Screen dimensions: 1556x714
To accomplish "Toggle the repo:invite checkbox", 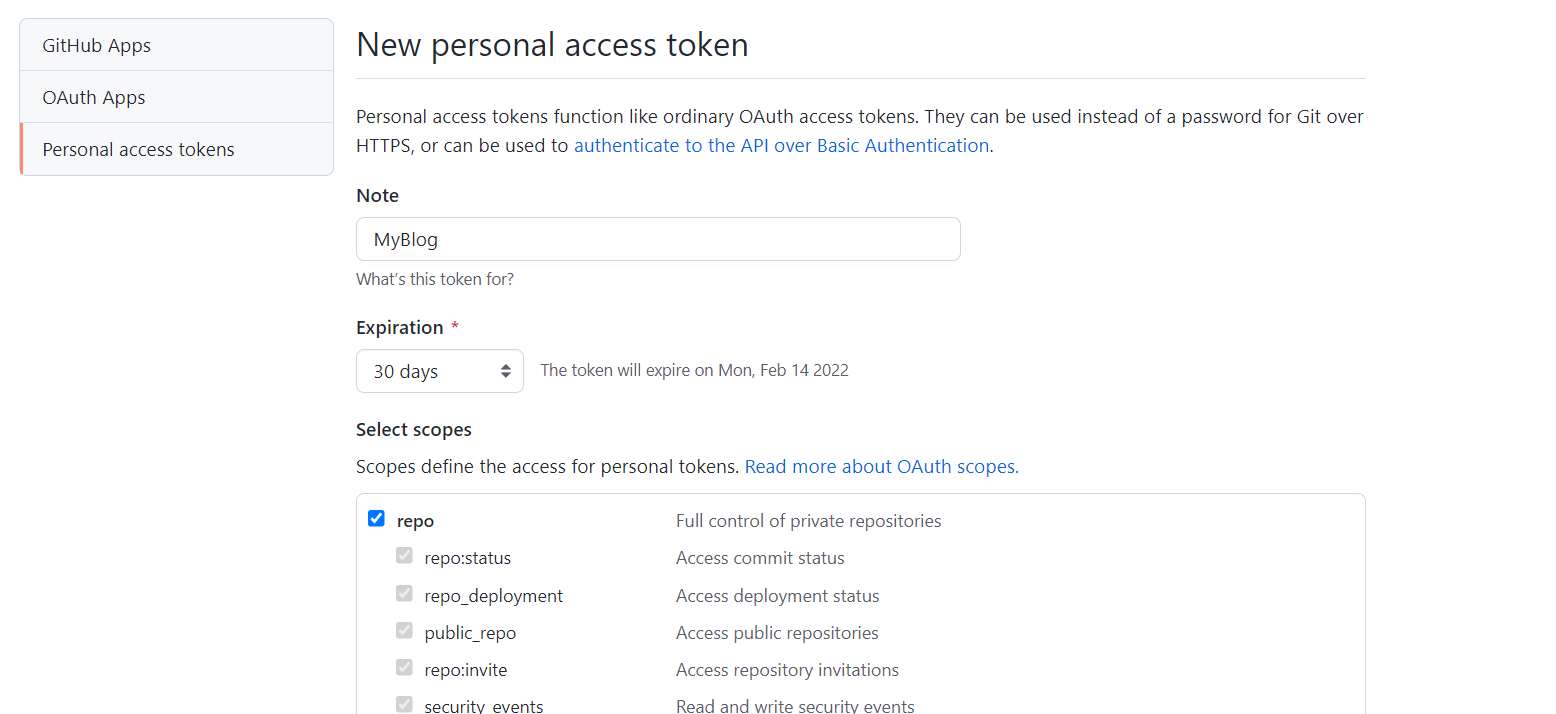I will [404, 668].
